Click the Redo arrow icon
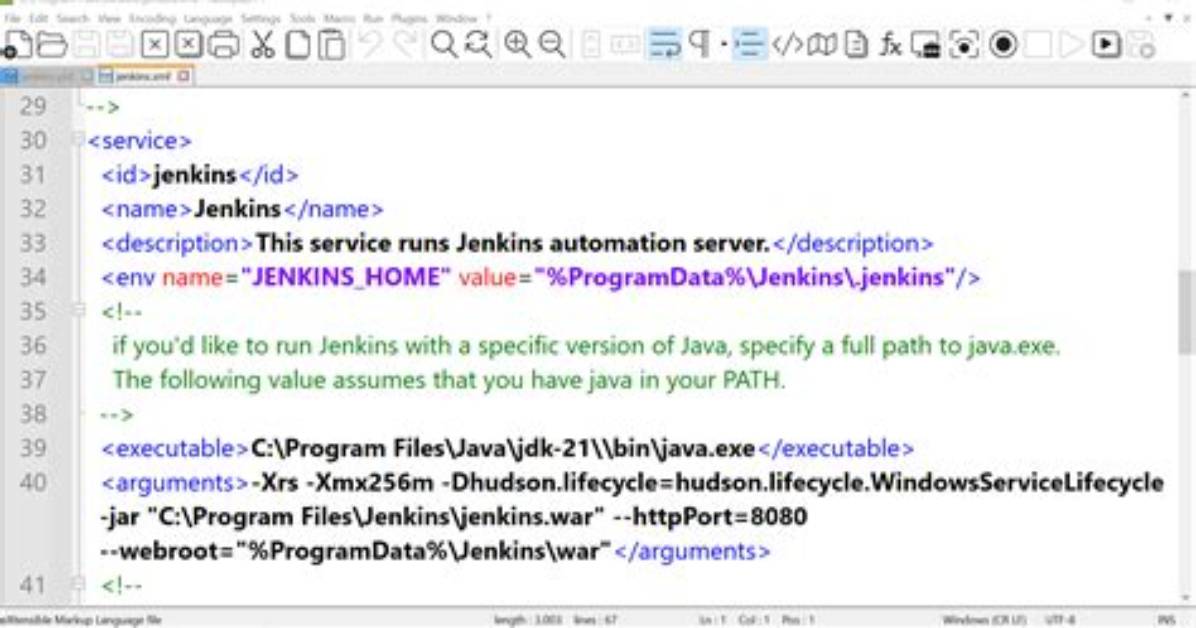Viewport: 1196px width, 628px height. [x=405, y=45]
